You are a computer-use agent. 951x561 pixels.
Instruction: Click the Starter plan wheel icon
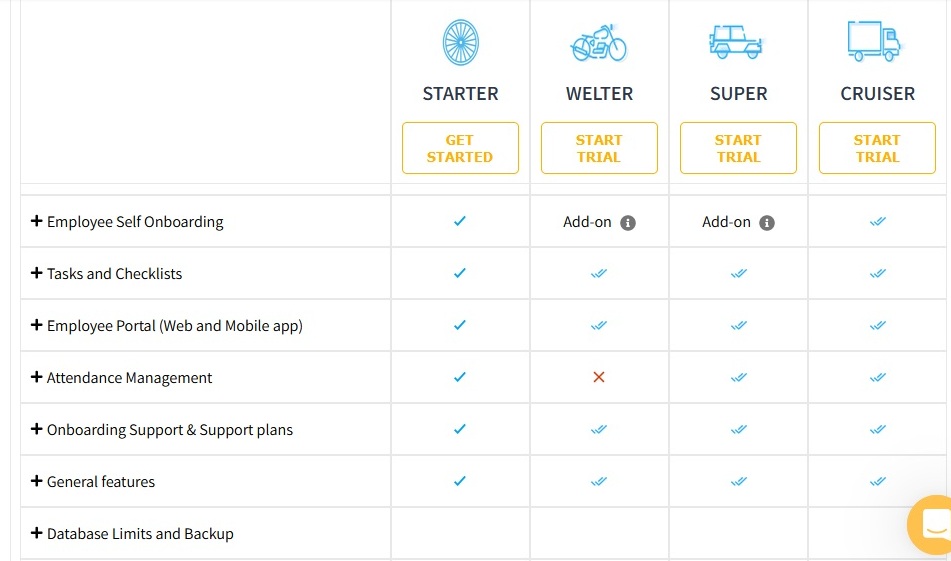click(x=460, y=43)
